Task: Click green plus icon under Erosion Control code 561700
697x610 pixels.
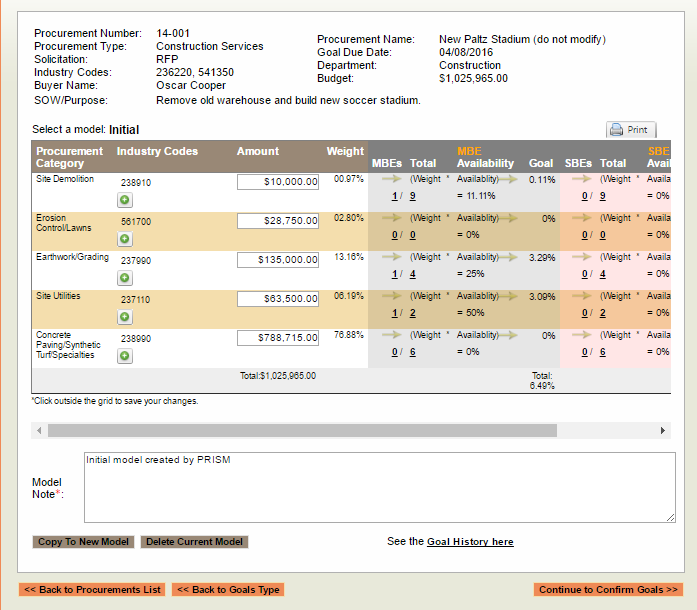Action: pos(125,239)
